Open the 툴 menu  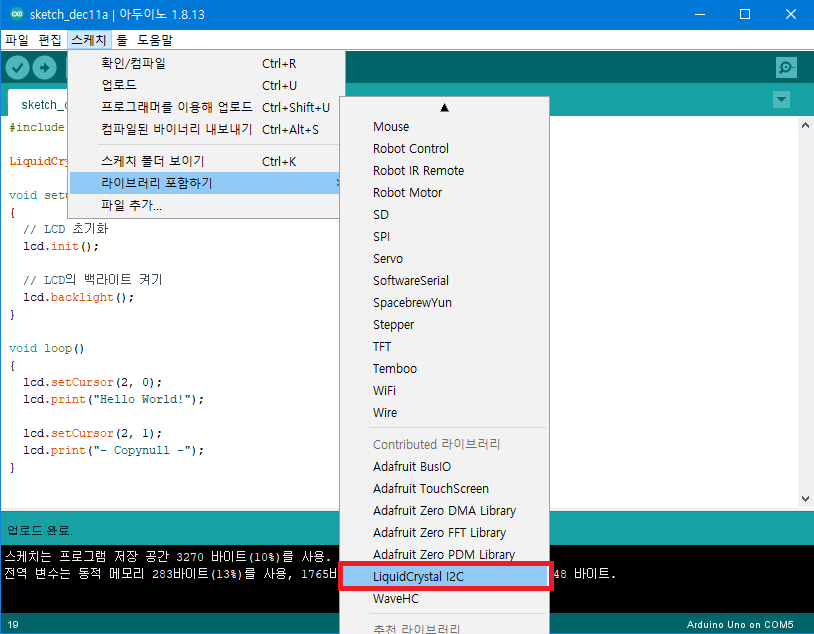(122, 40)
